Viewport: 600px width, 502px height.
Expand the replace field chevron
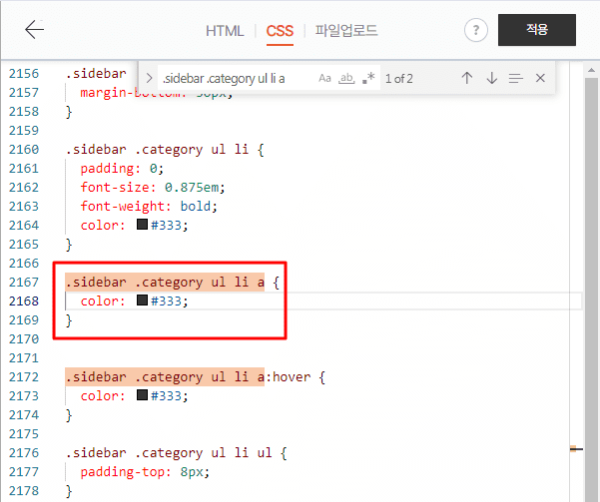tap(149, 78)
